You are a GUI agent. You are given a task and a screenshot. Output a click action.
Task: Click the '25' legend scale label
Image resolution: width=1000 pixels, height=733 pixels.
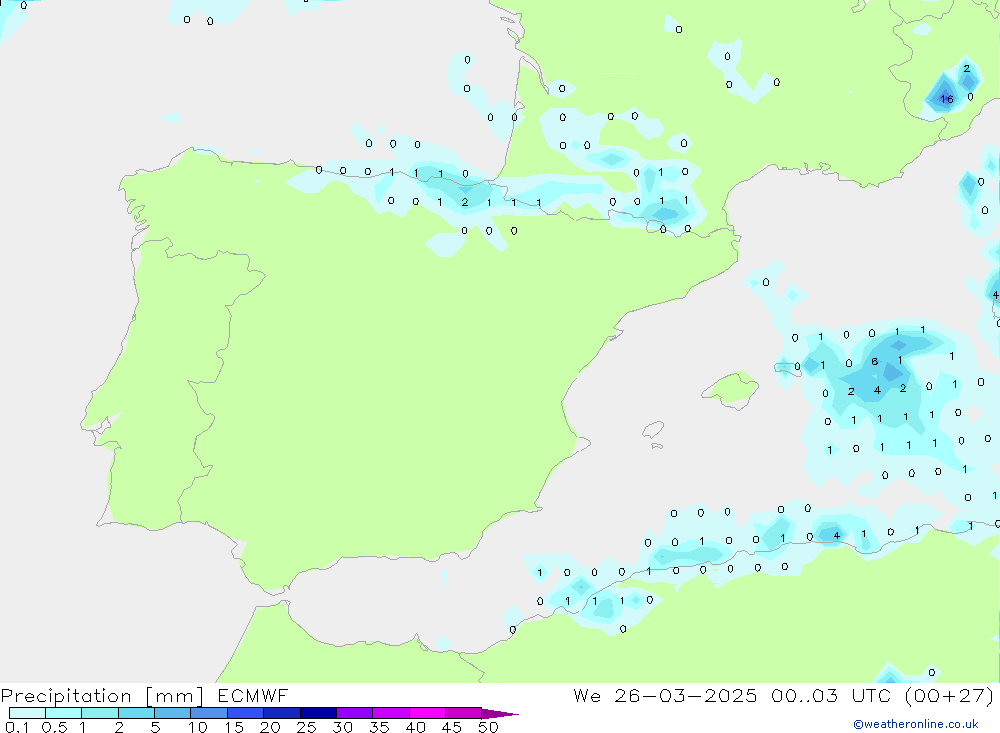(x=306, y=727)
